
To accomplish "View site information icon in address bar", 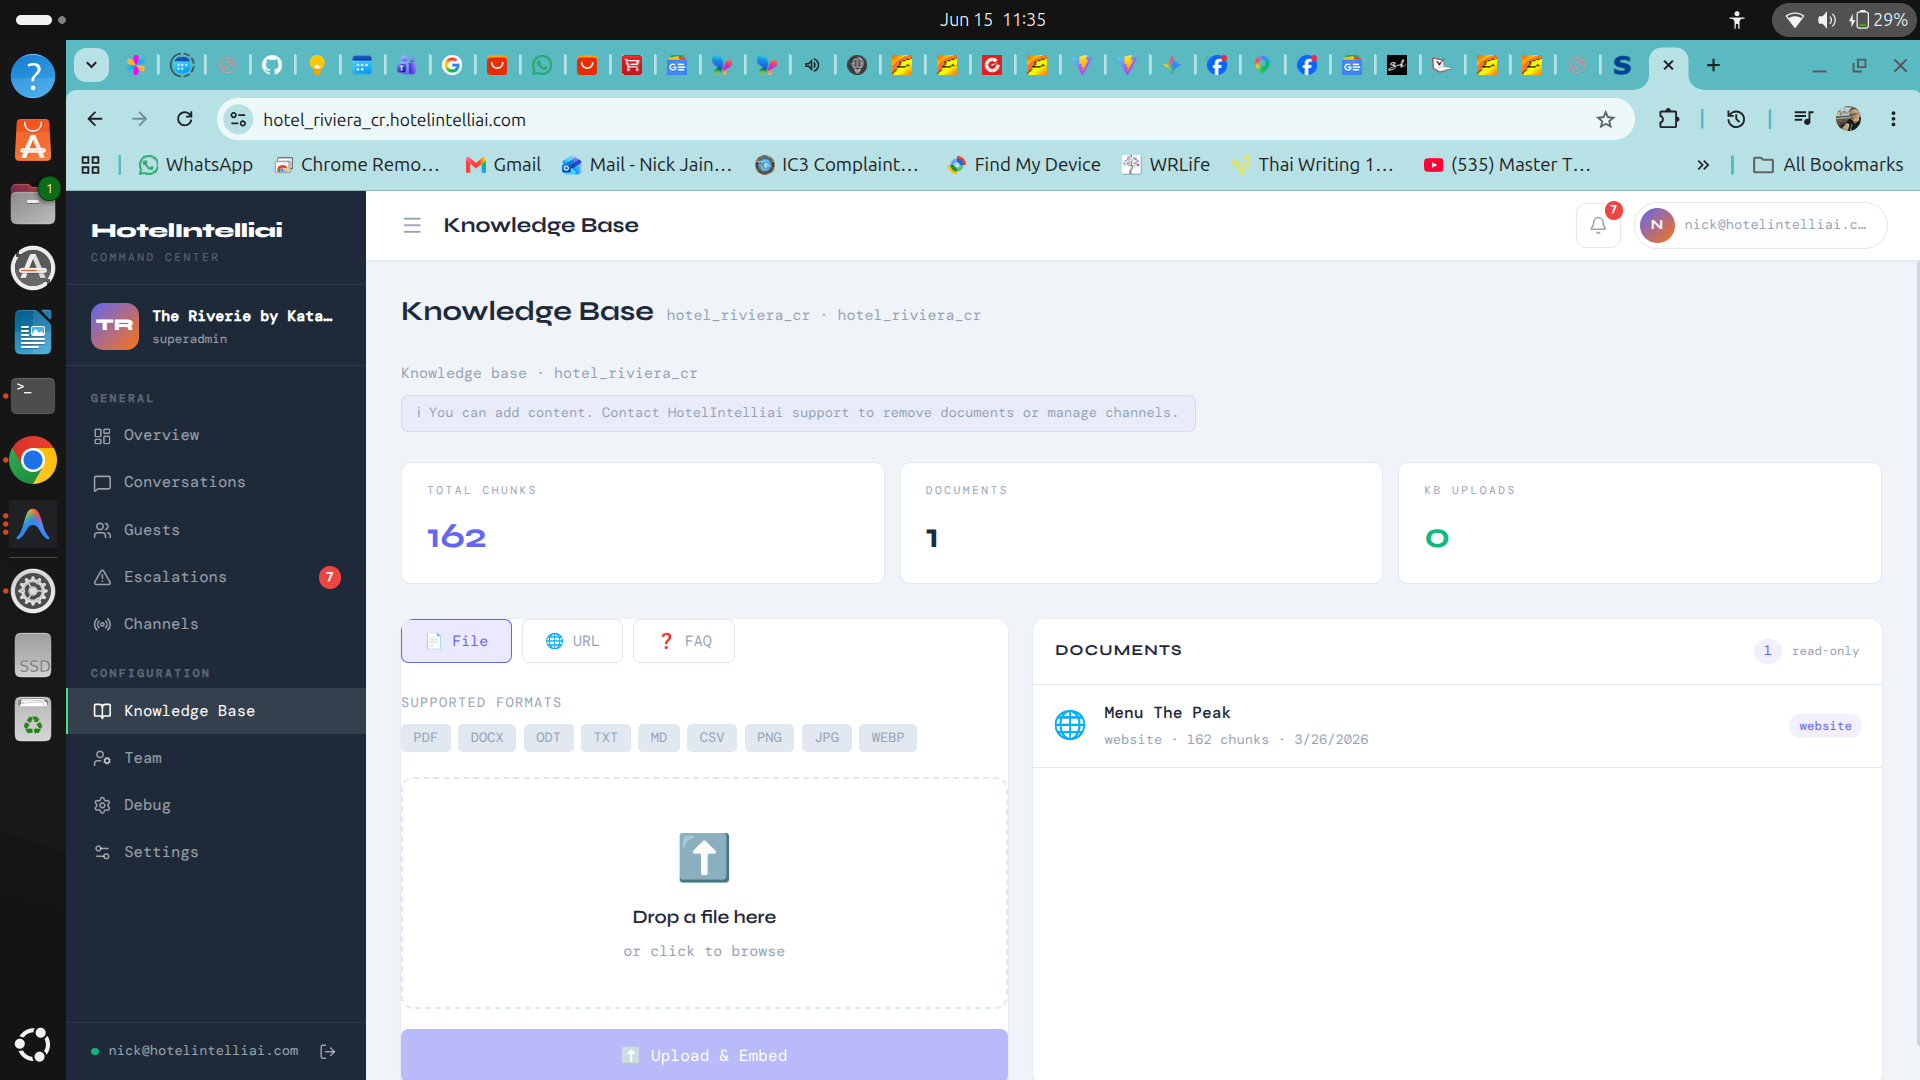I will [x=238, y=120].
